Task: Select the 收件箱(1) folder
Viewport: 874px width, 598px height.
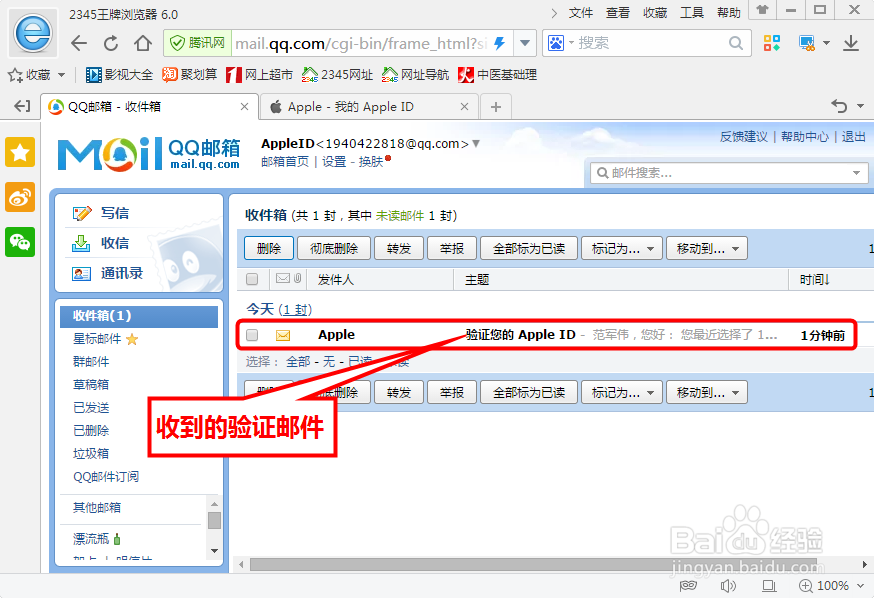Action: point(139,316)
